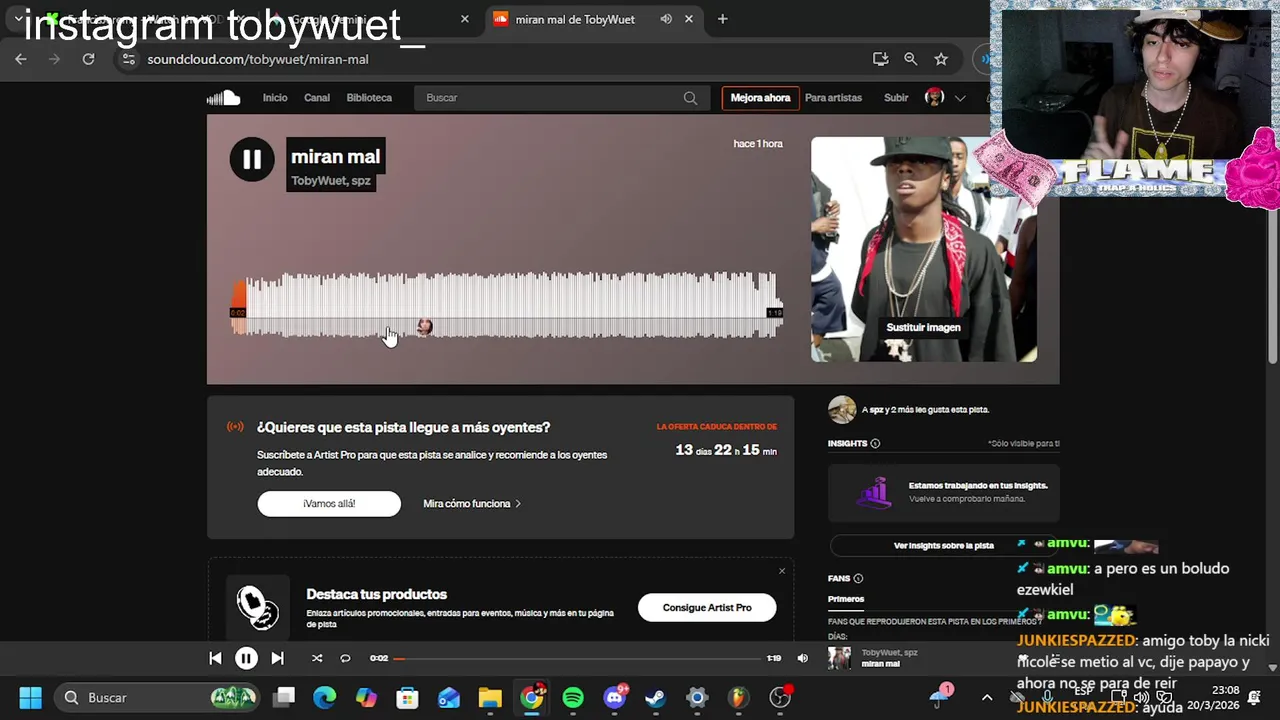
Task: Open the FANS info icon
Action: click(x=858, y=578)
